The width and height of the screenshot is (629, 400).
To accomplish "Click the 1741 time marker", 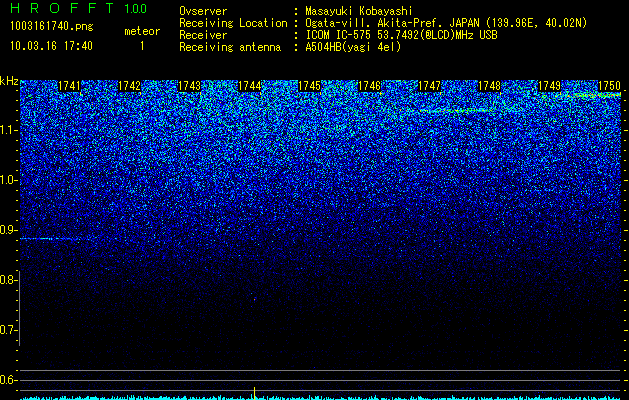I will 69,86.
